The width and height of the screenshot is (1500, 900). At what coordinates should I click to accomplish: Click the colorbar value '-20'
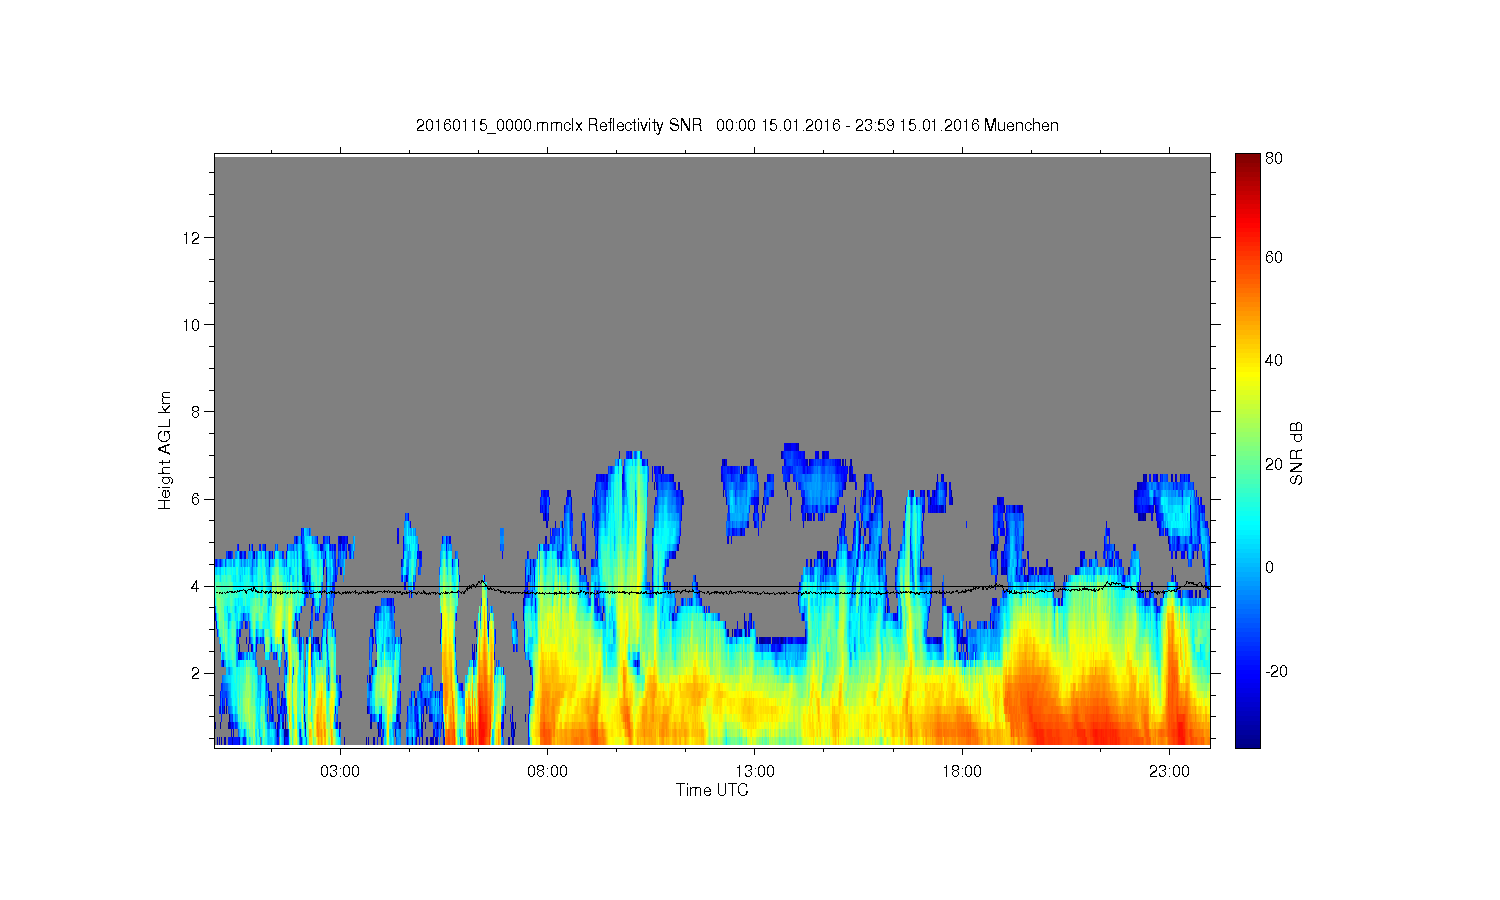click(x=1276, y=671)
